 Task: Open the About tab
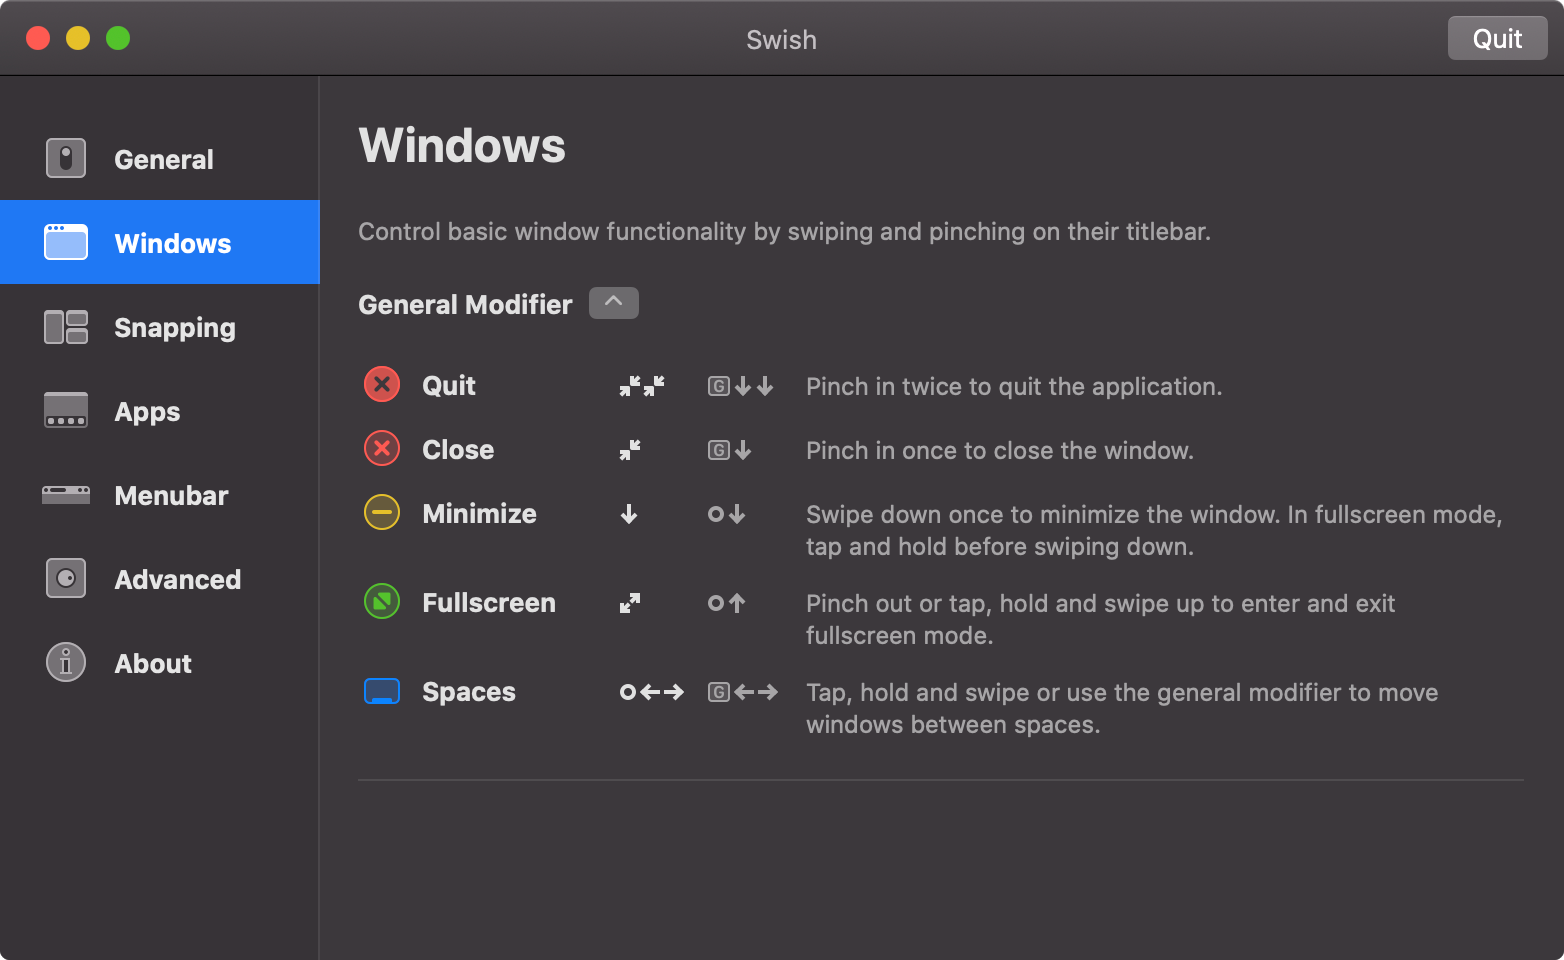coord(160,662)
